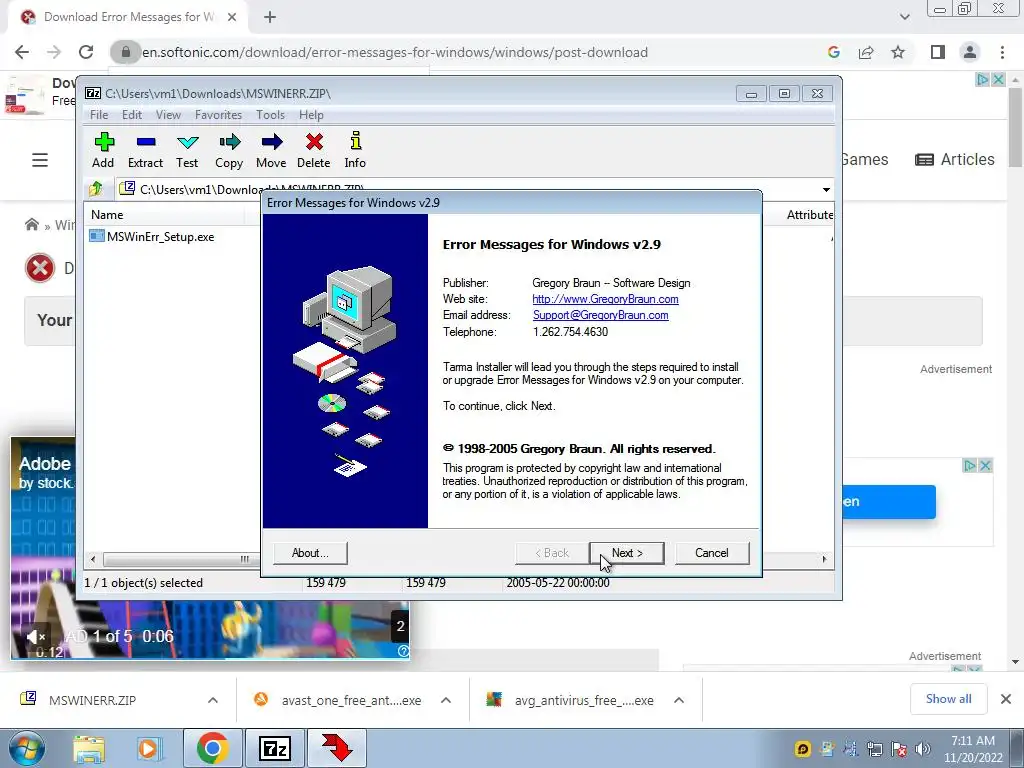The width and height of the screenshot is (1024, 768).
Task: Click the Name column header
Action: click(107, 215)
